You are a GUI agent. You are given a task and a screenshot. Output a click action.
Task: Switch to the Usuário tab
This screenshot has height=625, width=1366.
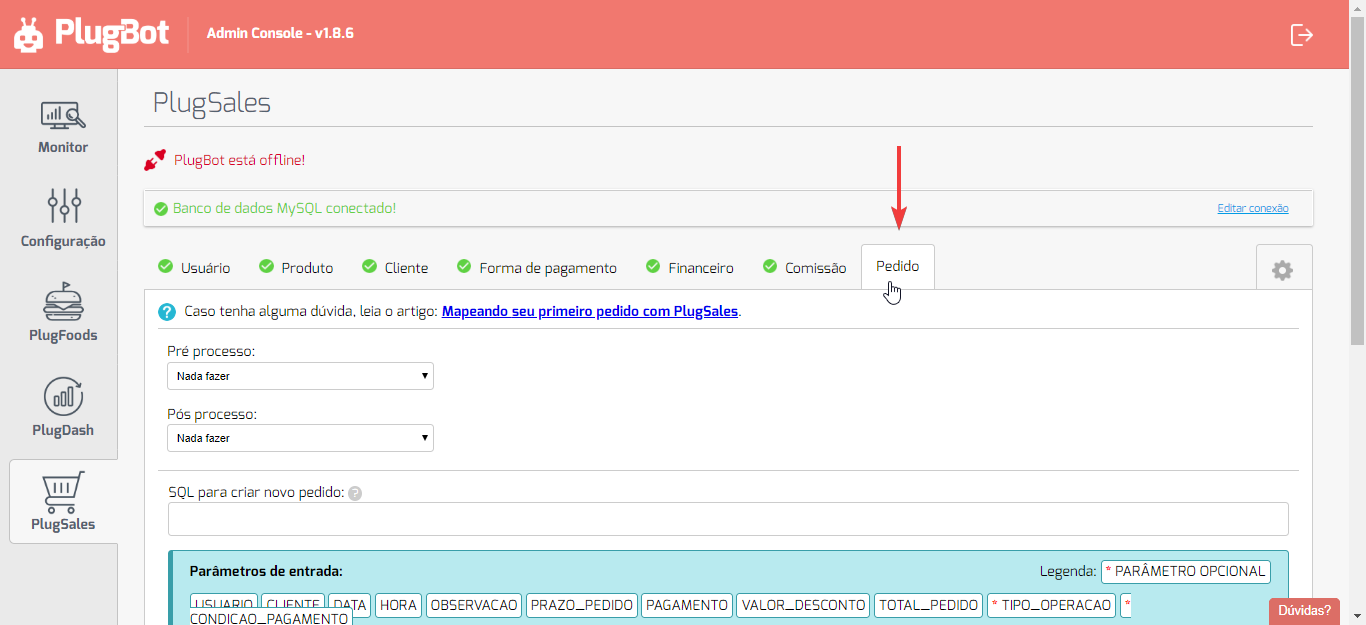click(x=194, y=267)
